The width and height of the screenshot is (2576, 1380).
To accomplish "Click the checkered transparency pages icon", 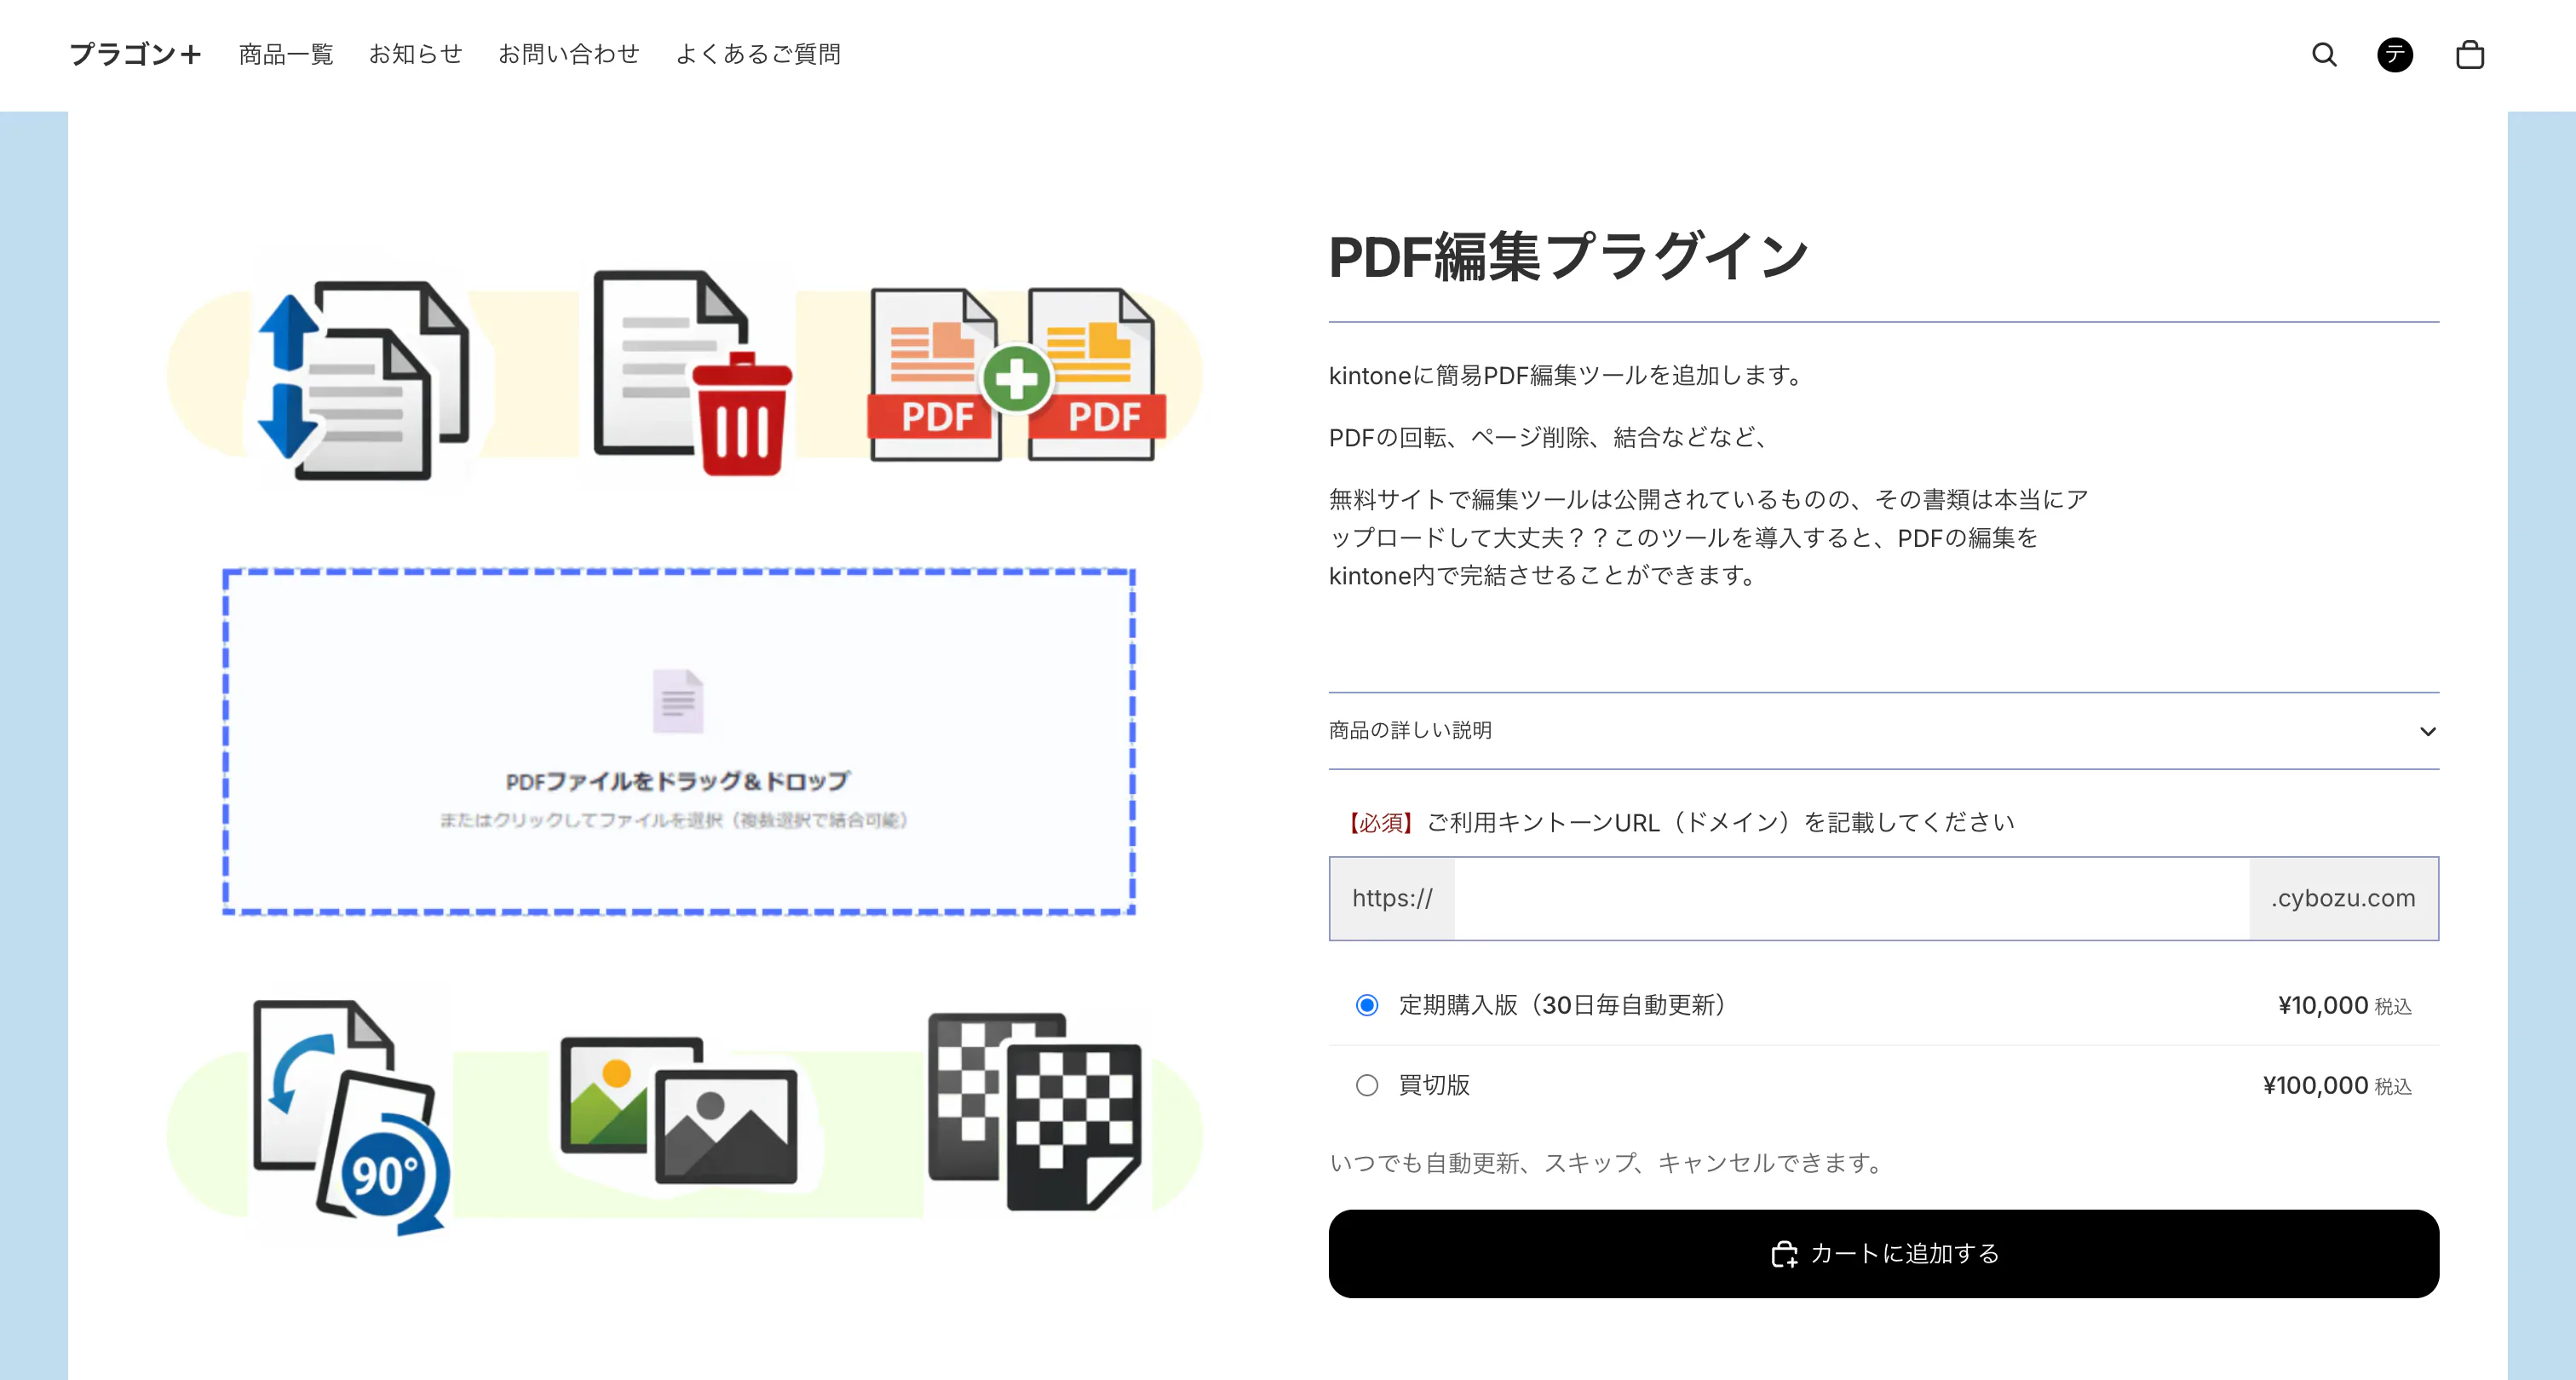I will [x=1034, y=1110].
